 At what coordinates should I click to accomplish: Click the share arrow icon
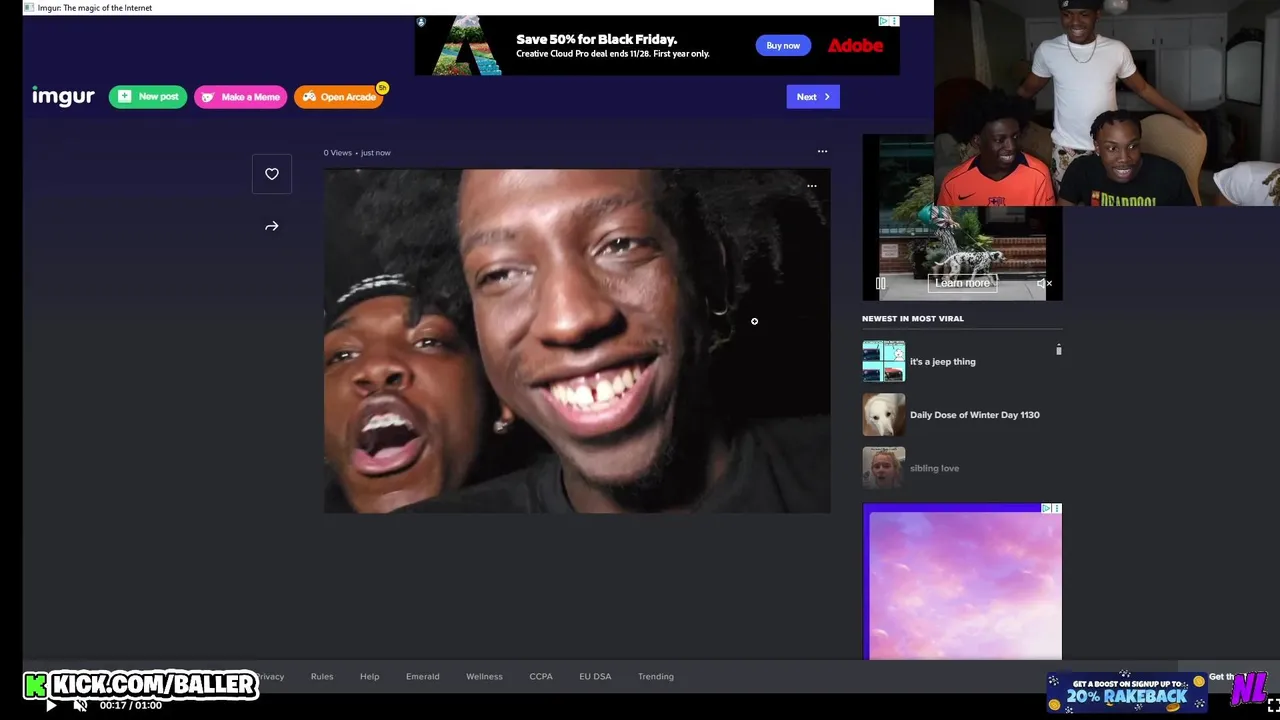click(x=272, y=226)
